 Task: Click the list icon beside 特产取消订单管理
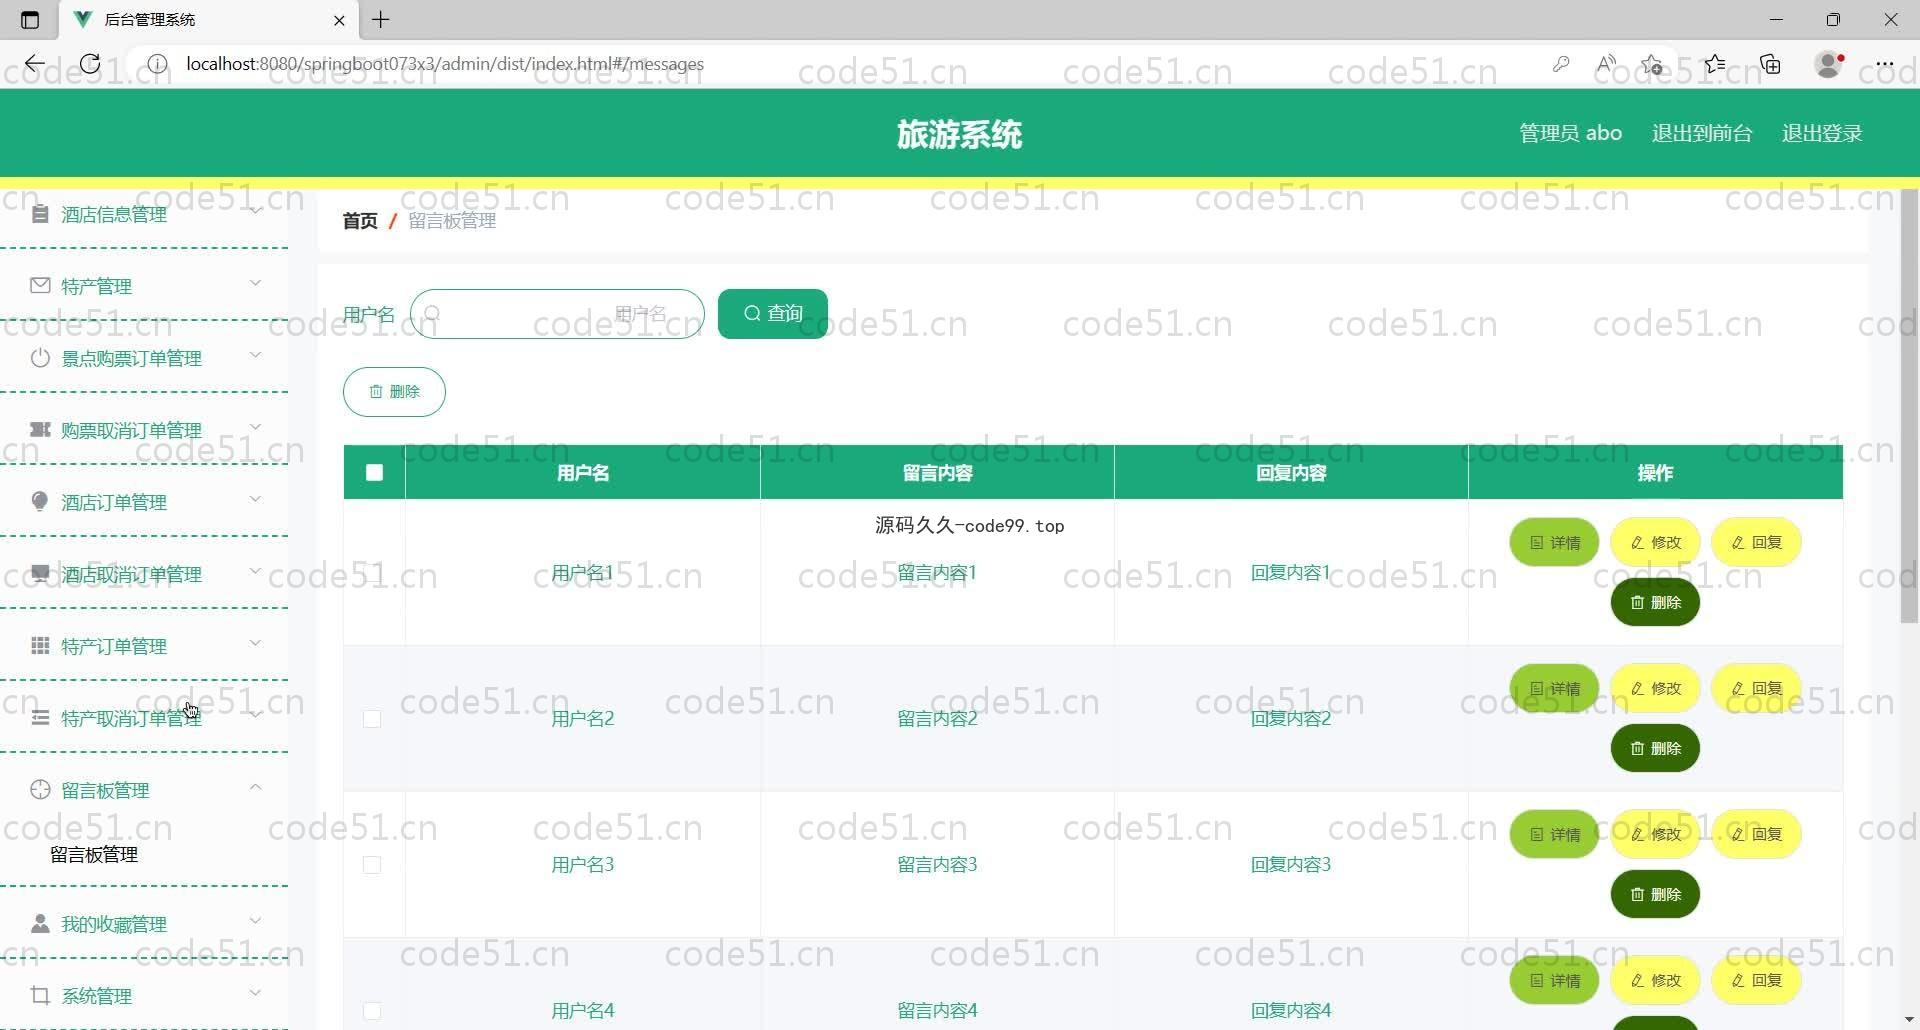[x=40, y=718]
